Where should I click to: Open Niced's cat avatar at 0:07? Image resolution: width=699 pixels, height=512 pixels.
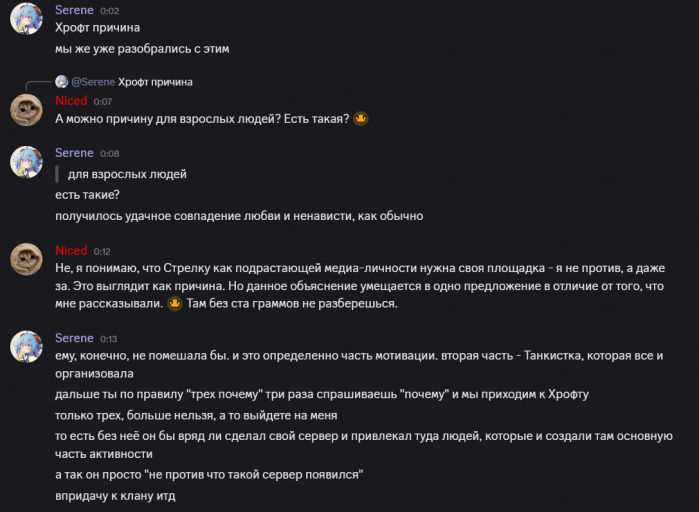click(26, 110)
